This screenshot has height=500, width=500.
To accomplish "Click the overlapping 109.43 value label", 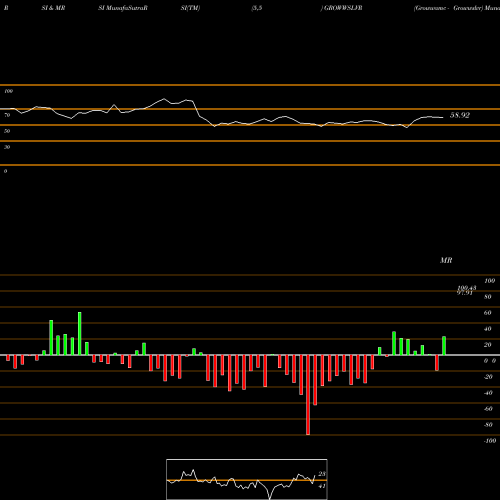I will click(467, 288).
